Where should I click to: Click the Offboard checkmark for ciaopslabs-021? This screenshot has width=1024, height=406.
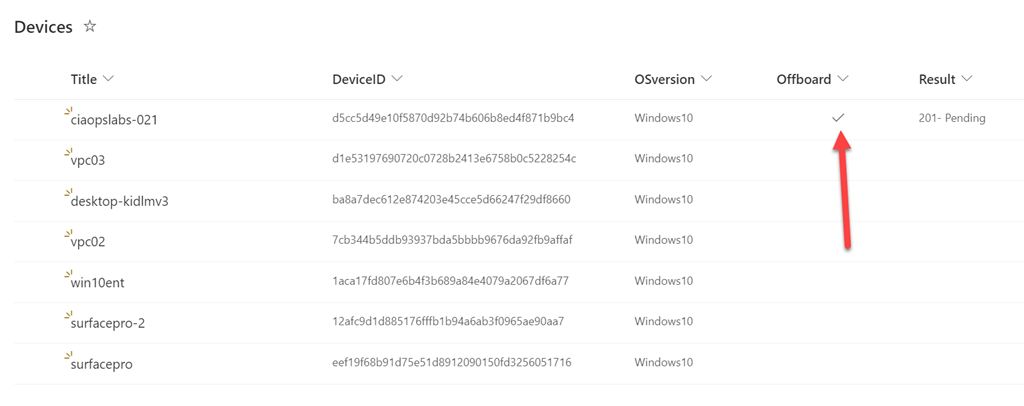[x=838, y=118]
